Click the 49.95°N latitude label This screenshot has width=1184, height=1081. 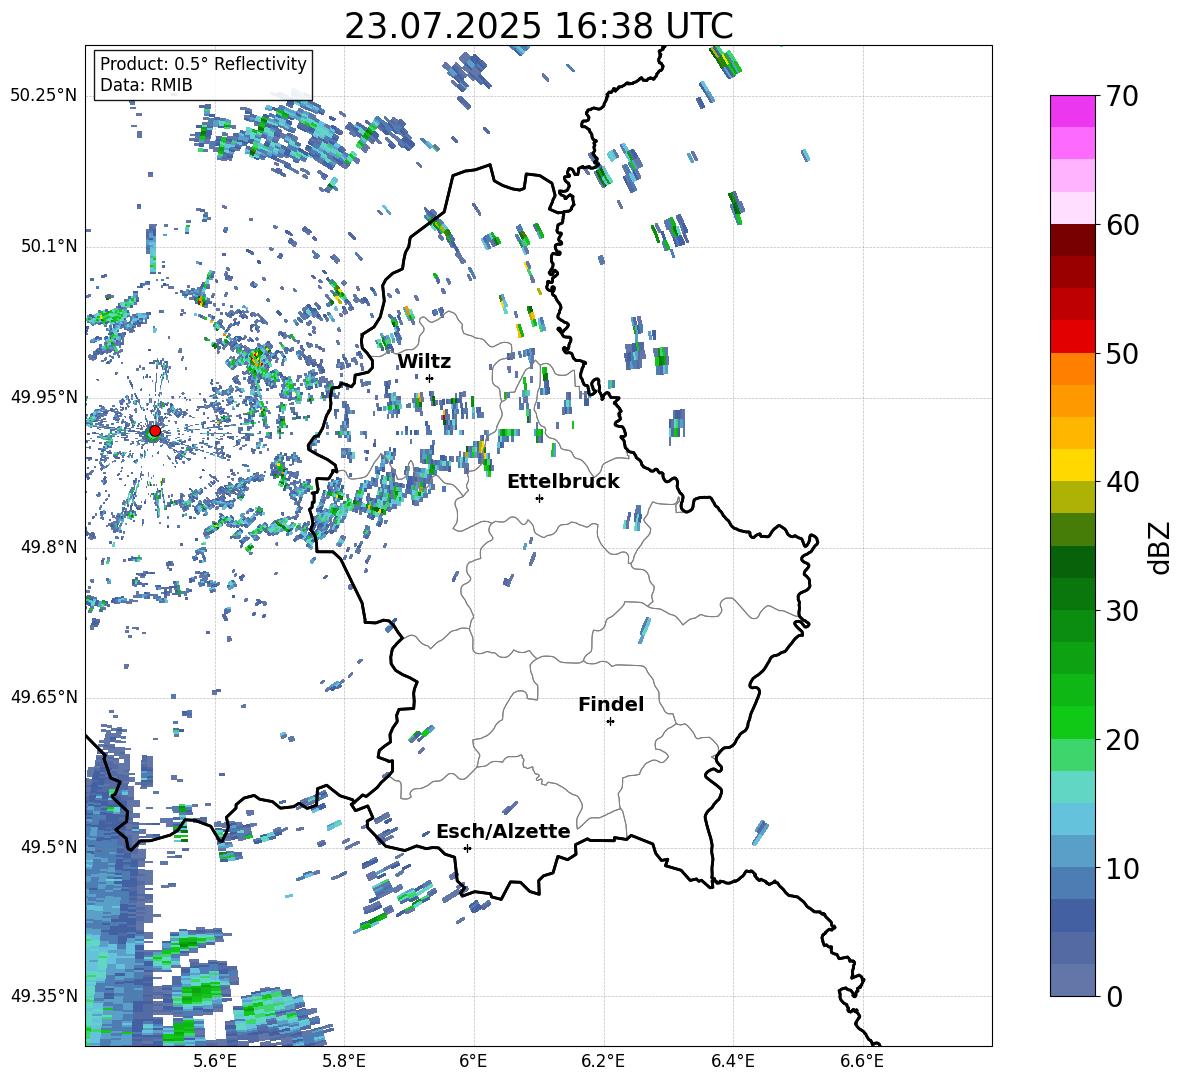tap(44, 397)
